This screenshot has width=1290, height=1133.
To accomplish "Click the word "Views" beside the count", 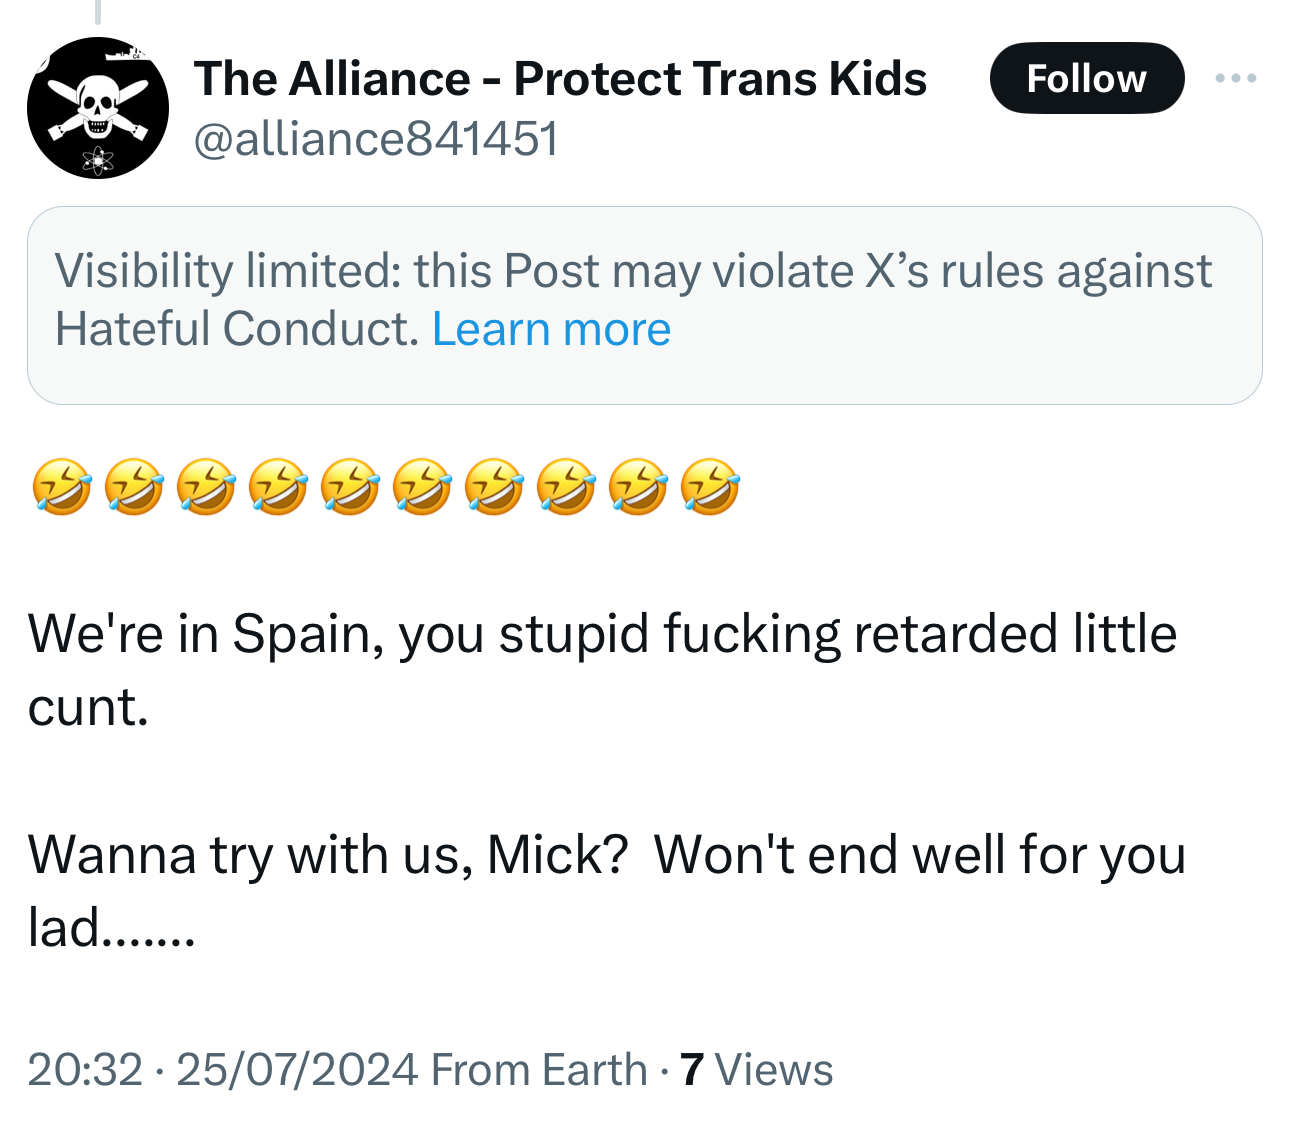I will tap(774, 1069).
